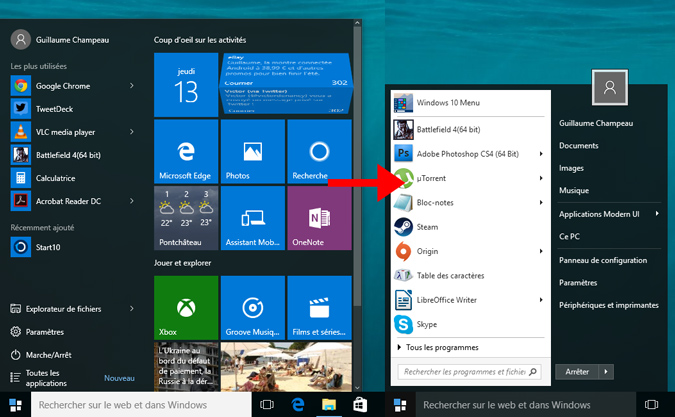Screen dimensions: 675x417
Task: Open the Xbox green tile
Action: pyautogui.click(x=185, y=308)
